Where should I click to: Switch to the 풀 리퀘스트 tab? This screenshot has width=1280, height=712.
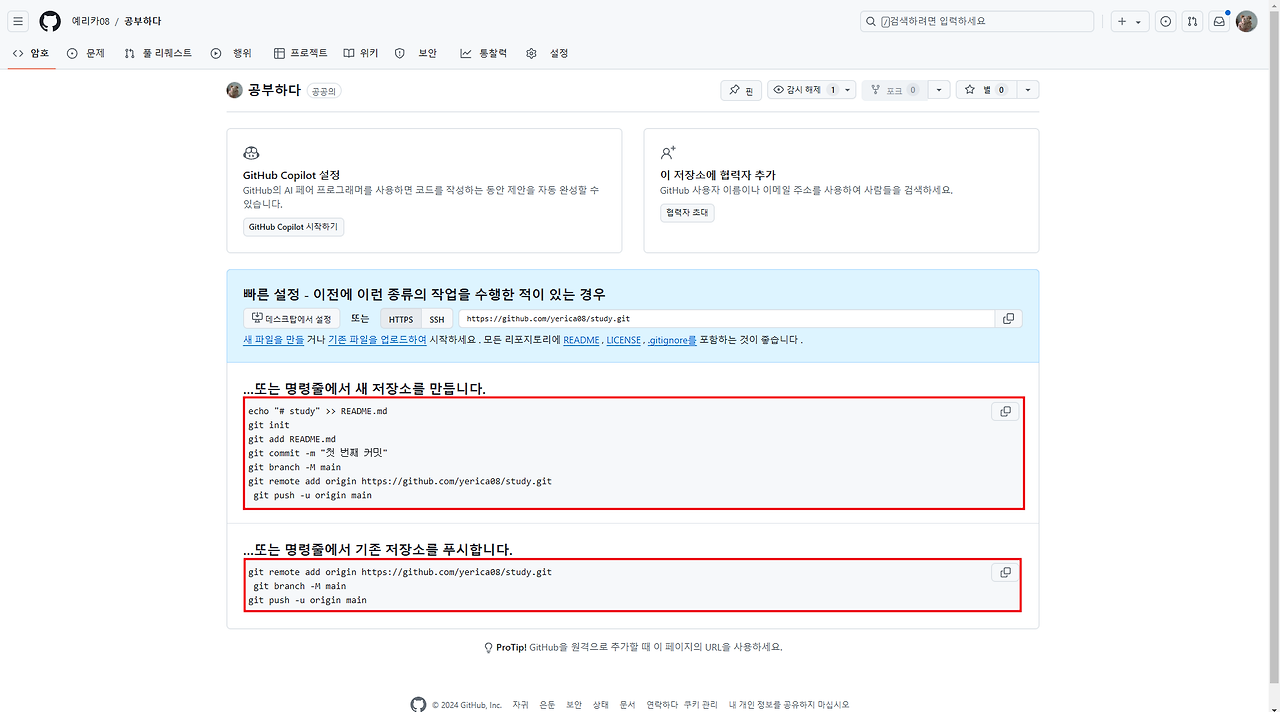click(x=158, y=53)
